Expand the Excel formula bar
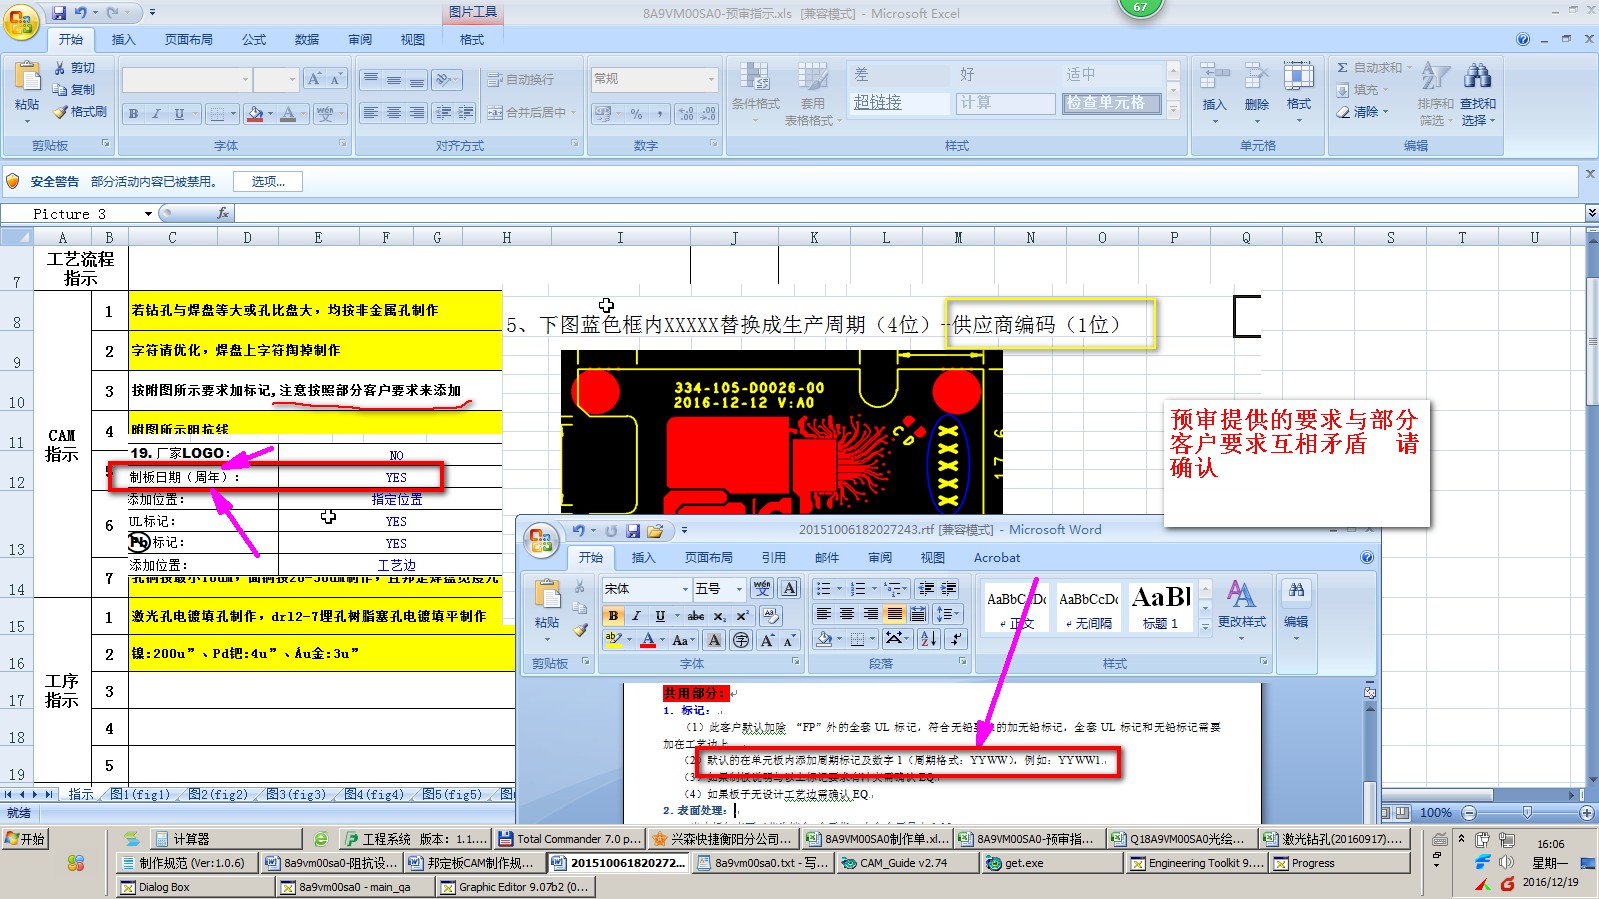 click(1591, 213)
